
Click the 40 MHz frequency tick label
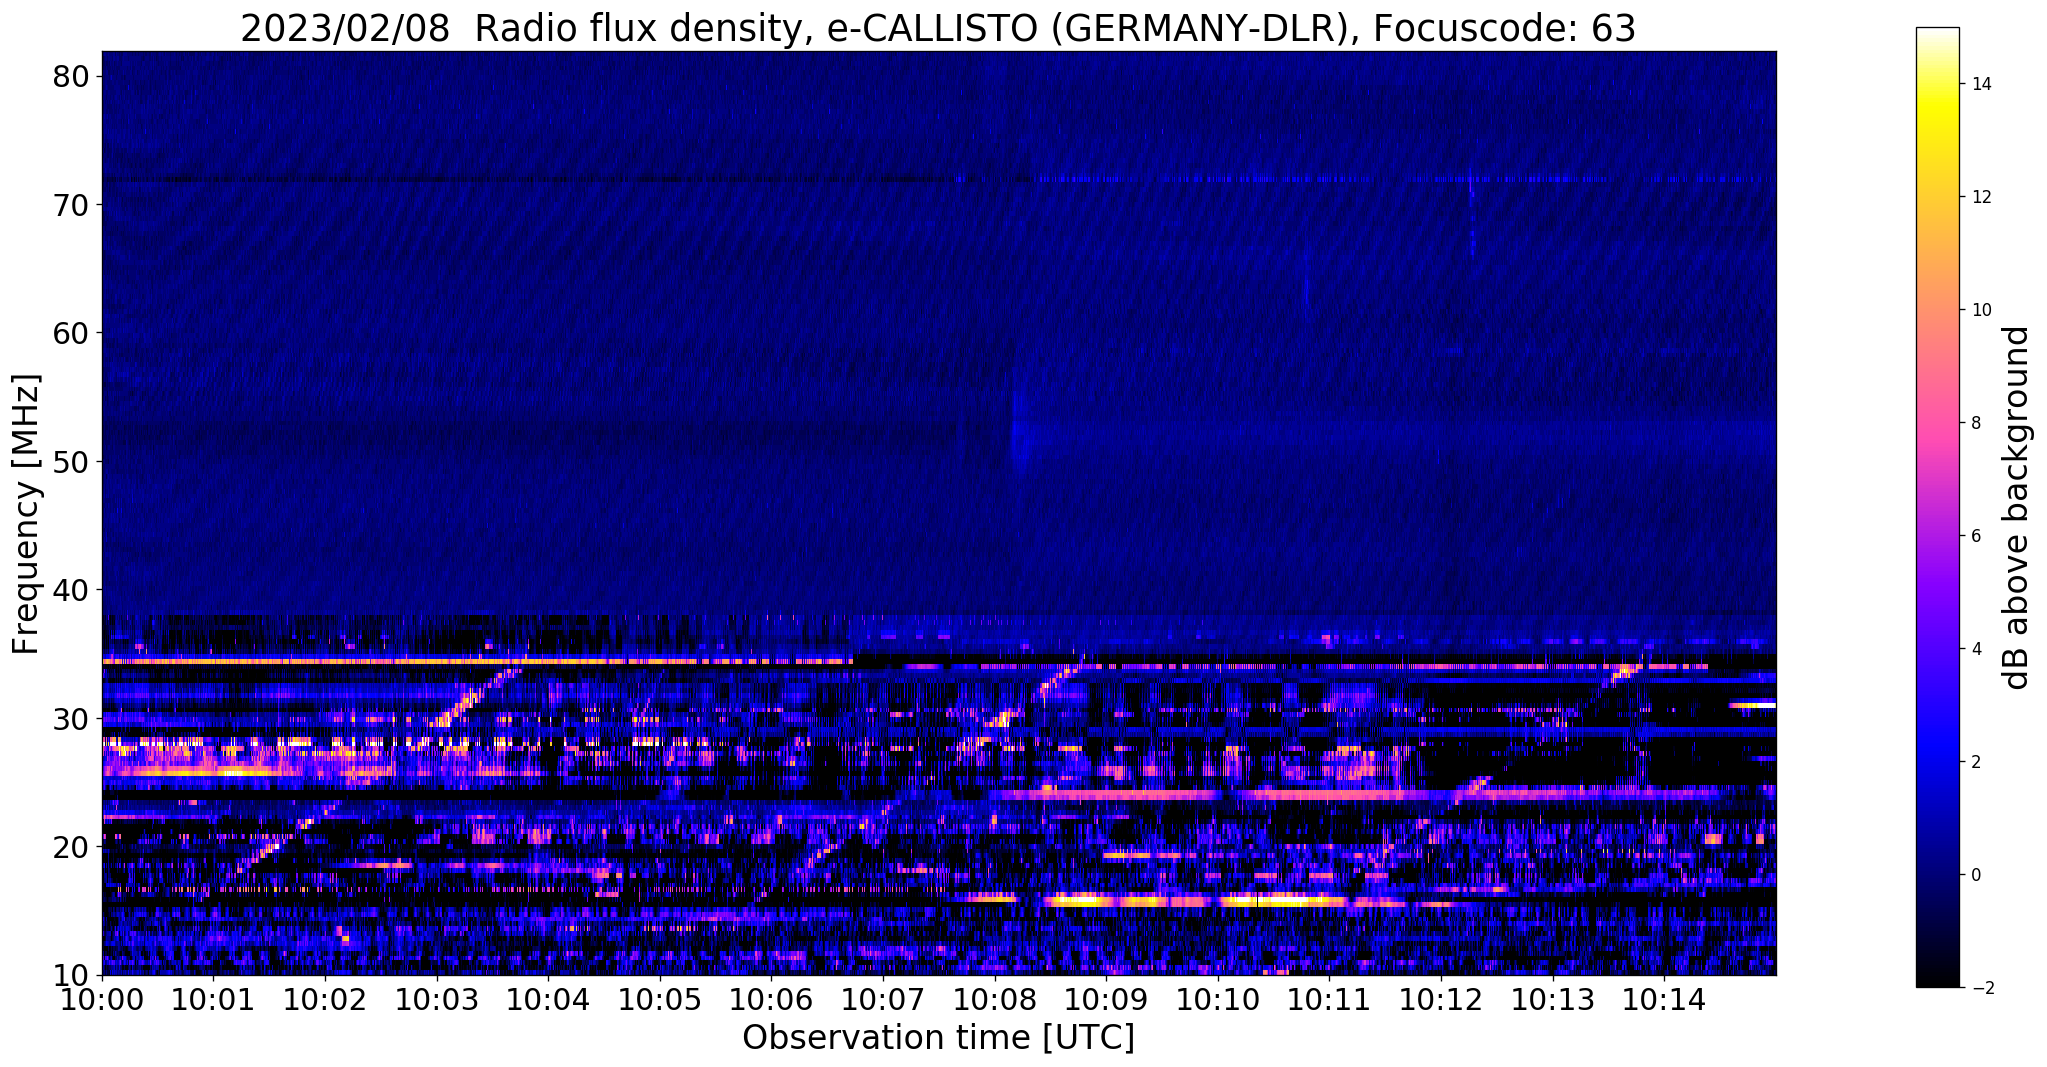pos(73,590)
